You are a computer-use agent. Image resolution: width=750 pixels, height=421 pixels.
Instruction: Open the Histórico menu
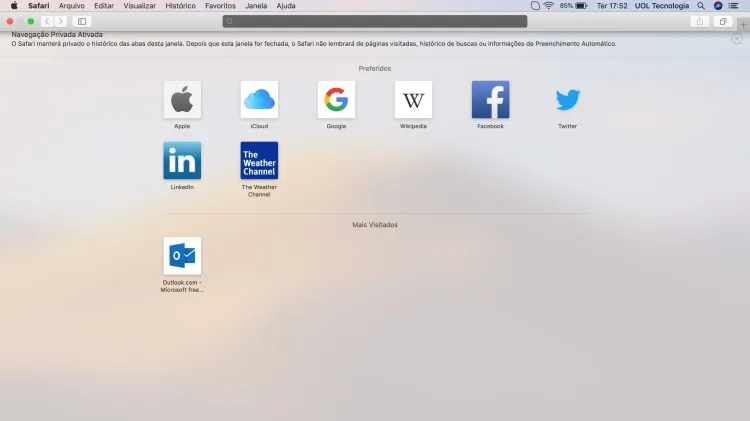pyautogui.click(x=180, y=6)
